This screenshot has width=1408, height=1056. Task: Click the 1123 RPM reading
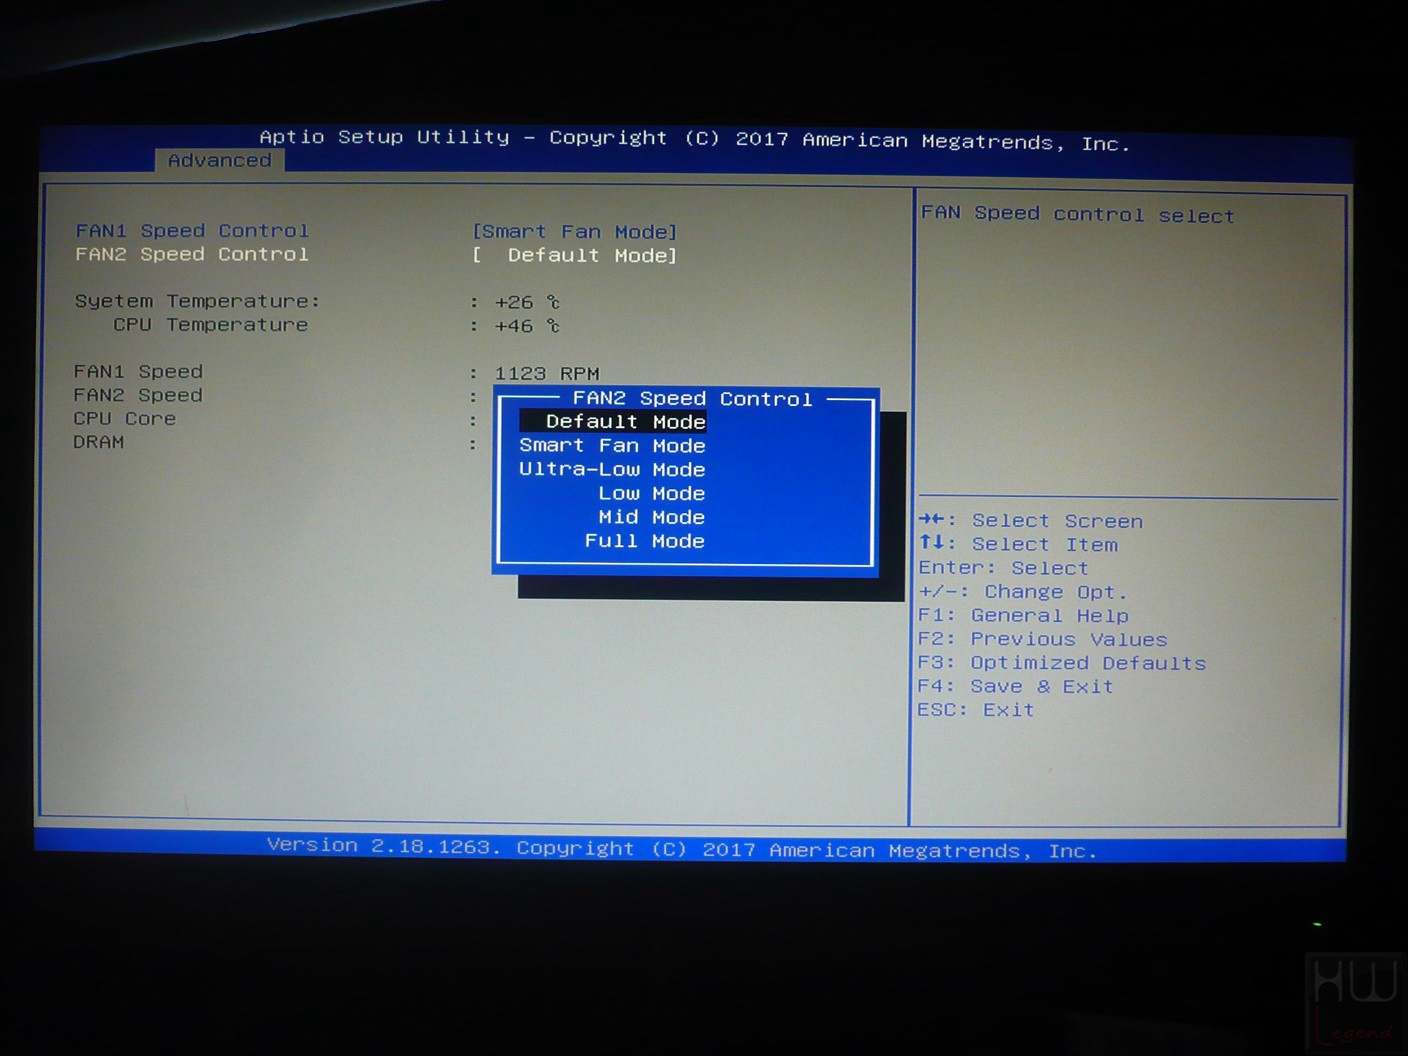click(547, 373)
